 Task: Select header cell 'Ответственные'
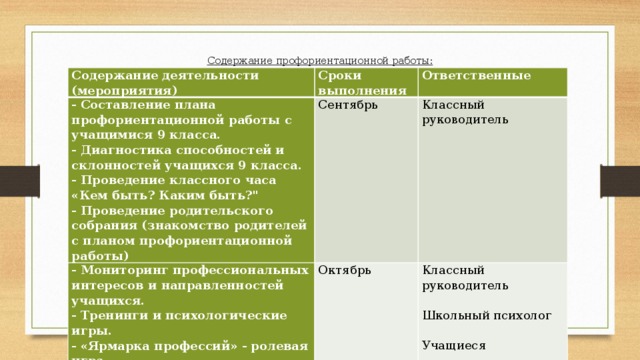[x=493, y=82]
